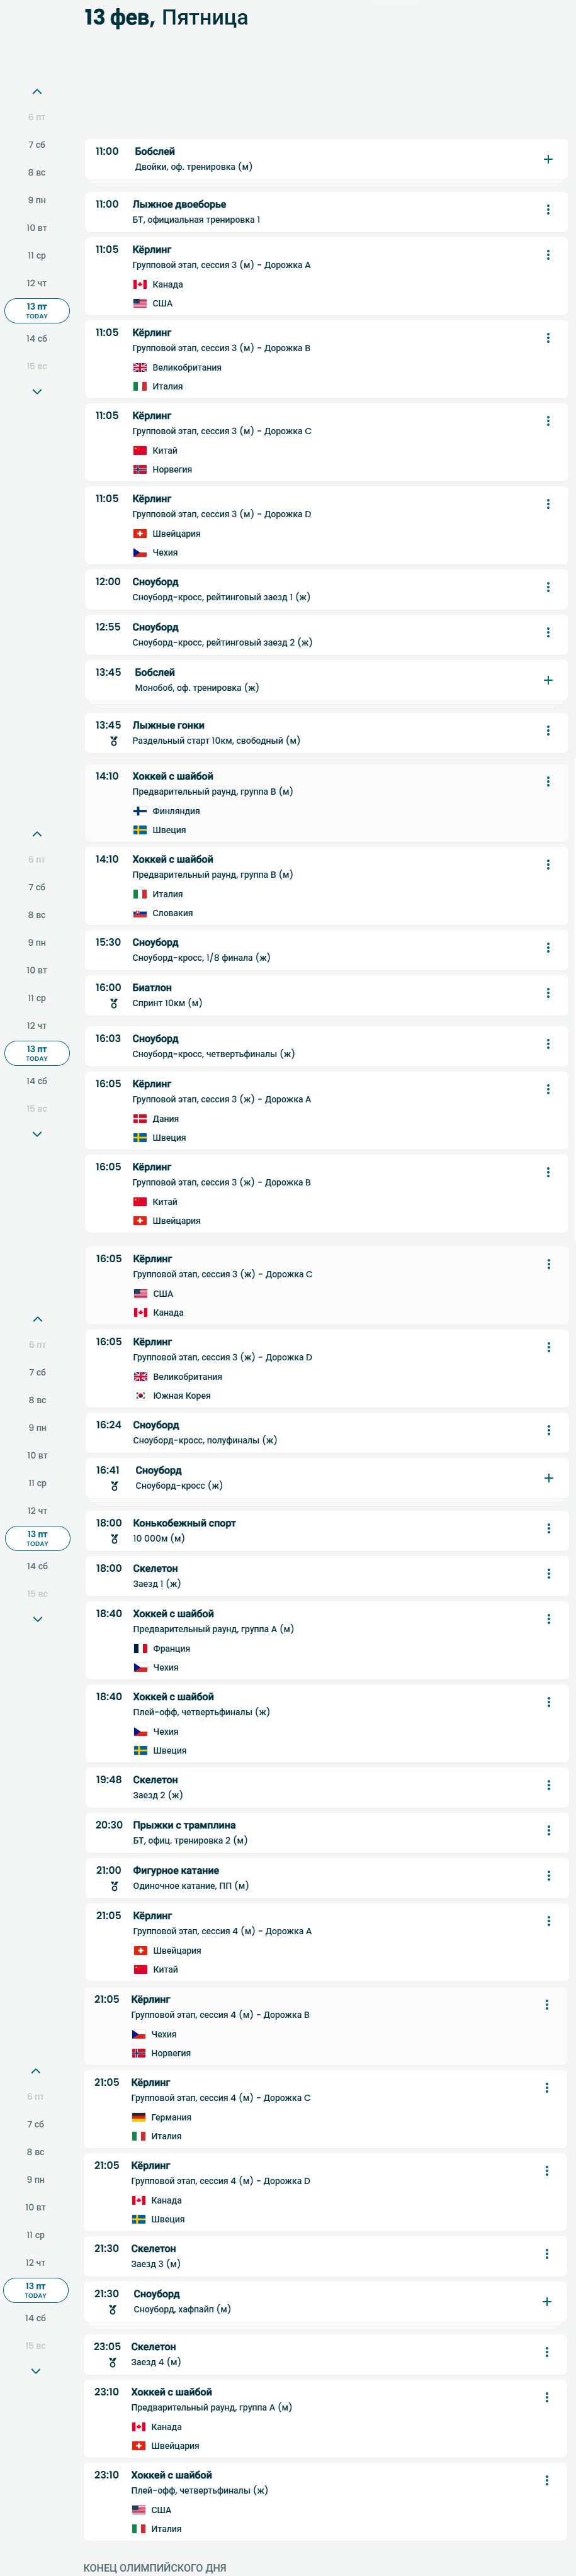Open options menu for 23:05 Скелетон Заезд 4
The height and width of the screenshot is (2576, 576).
click(547, 2352)
